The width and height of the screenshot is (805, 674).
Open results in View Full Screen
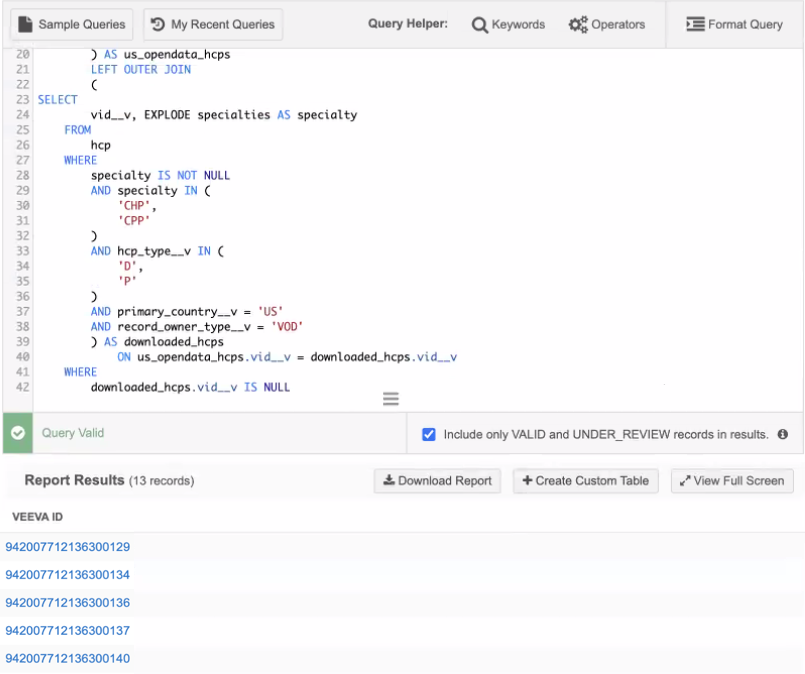731,481
